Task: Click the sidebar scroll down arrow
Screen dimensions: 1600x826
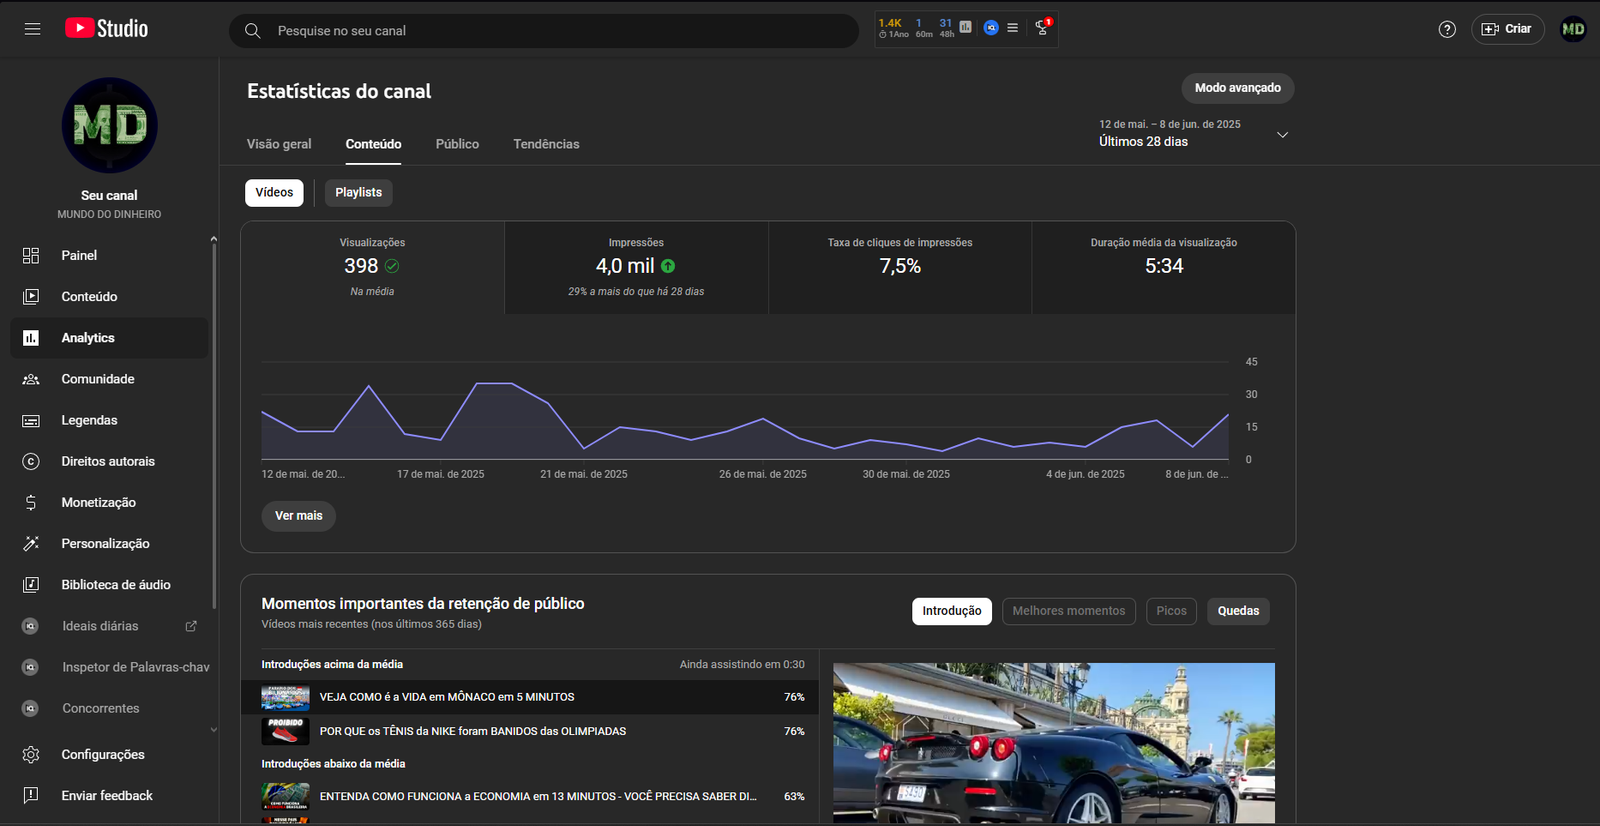Action: (213, 730)
